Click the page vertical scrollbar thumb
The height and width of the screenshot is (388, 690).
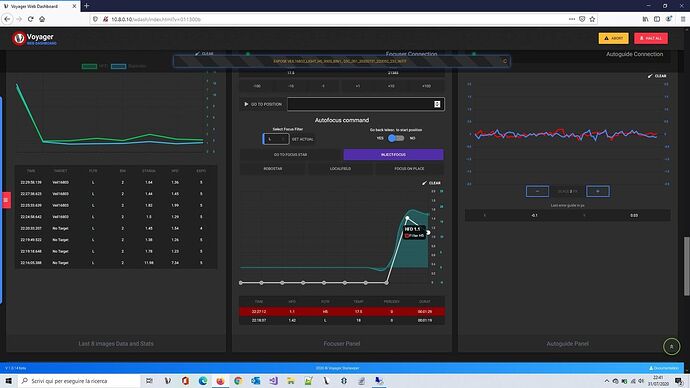point(686,266)
